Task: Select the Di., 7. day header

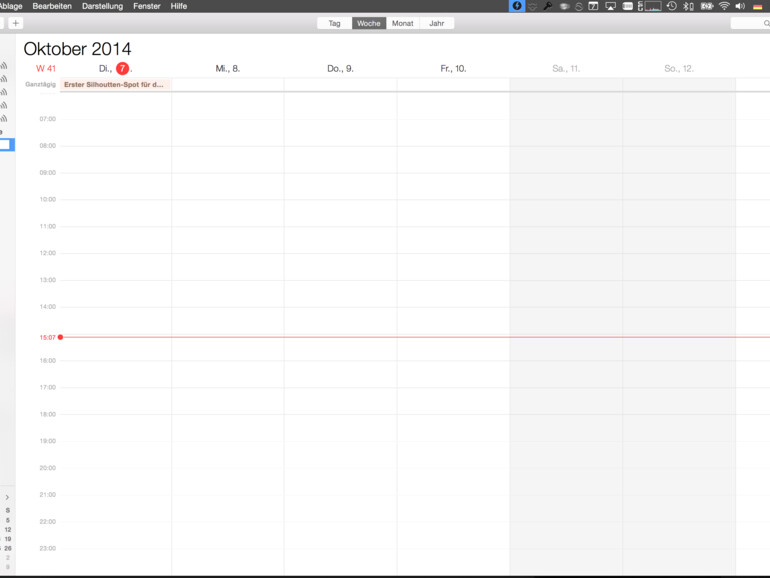Action: [115, 68]
